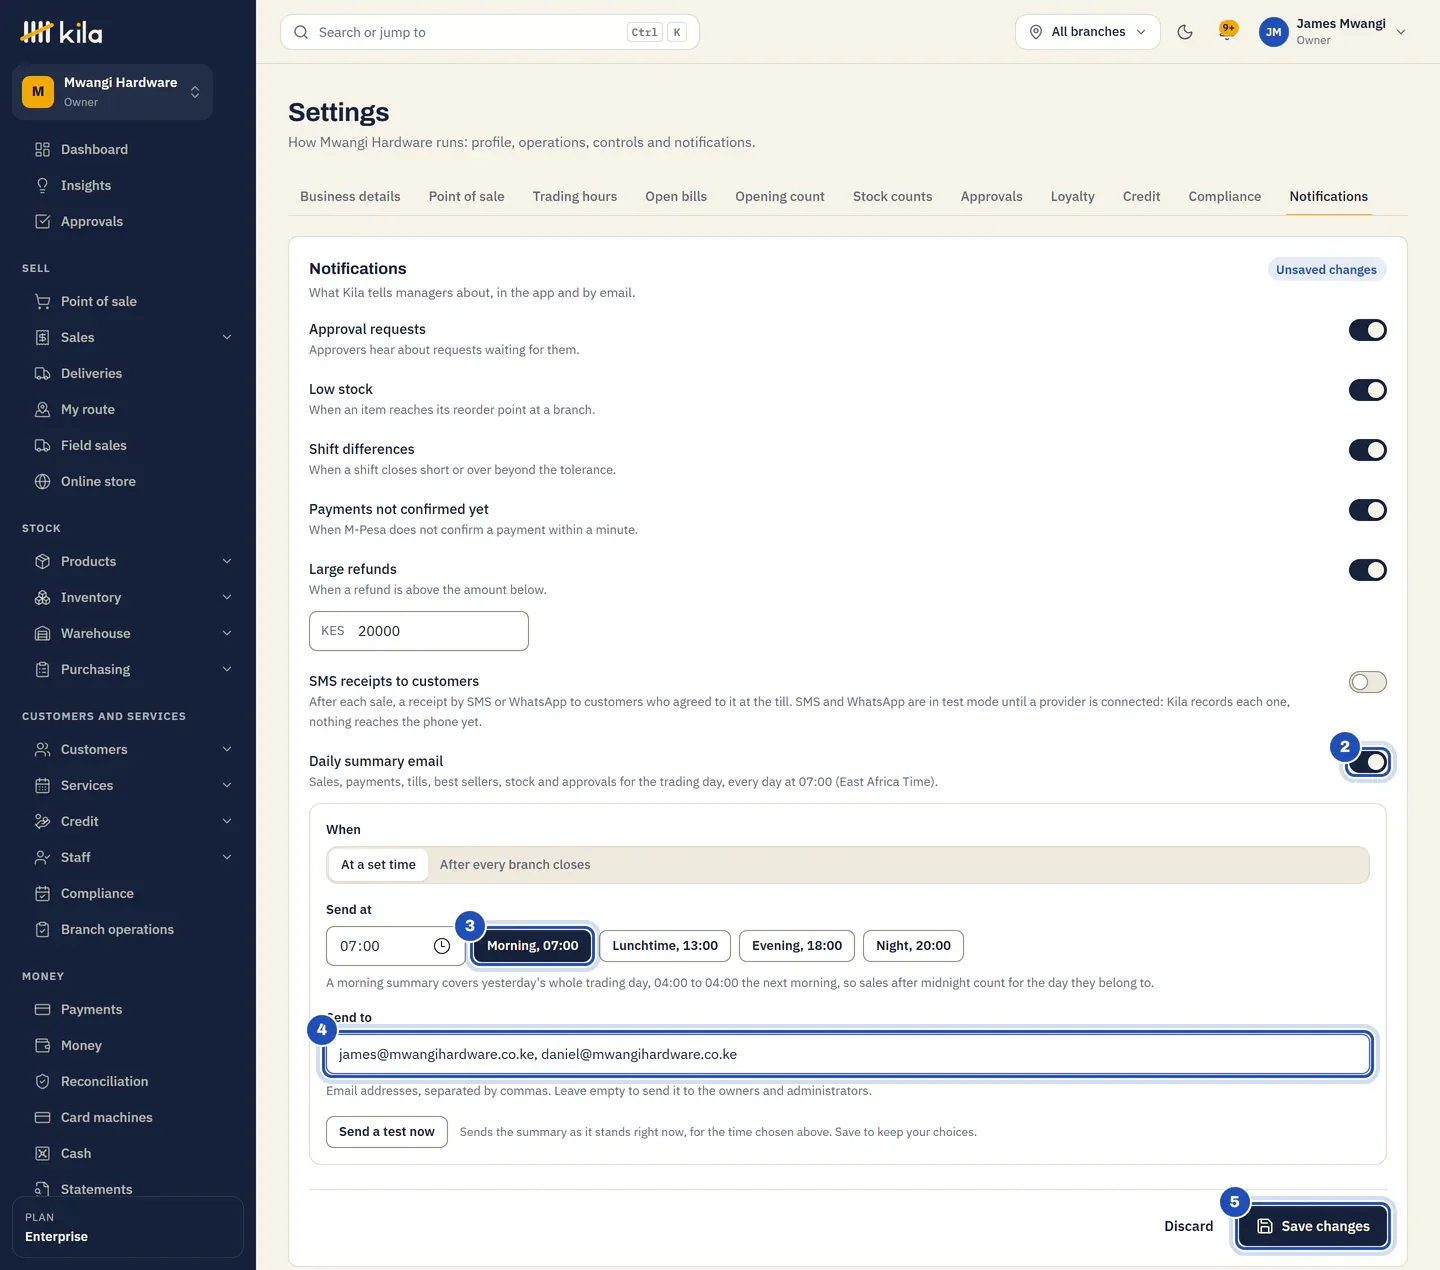The width and height of the screenshot is (1440, 1270).
Task: Discard the unsaved changes
Action: coord(1188,1226)
